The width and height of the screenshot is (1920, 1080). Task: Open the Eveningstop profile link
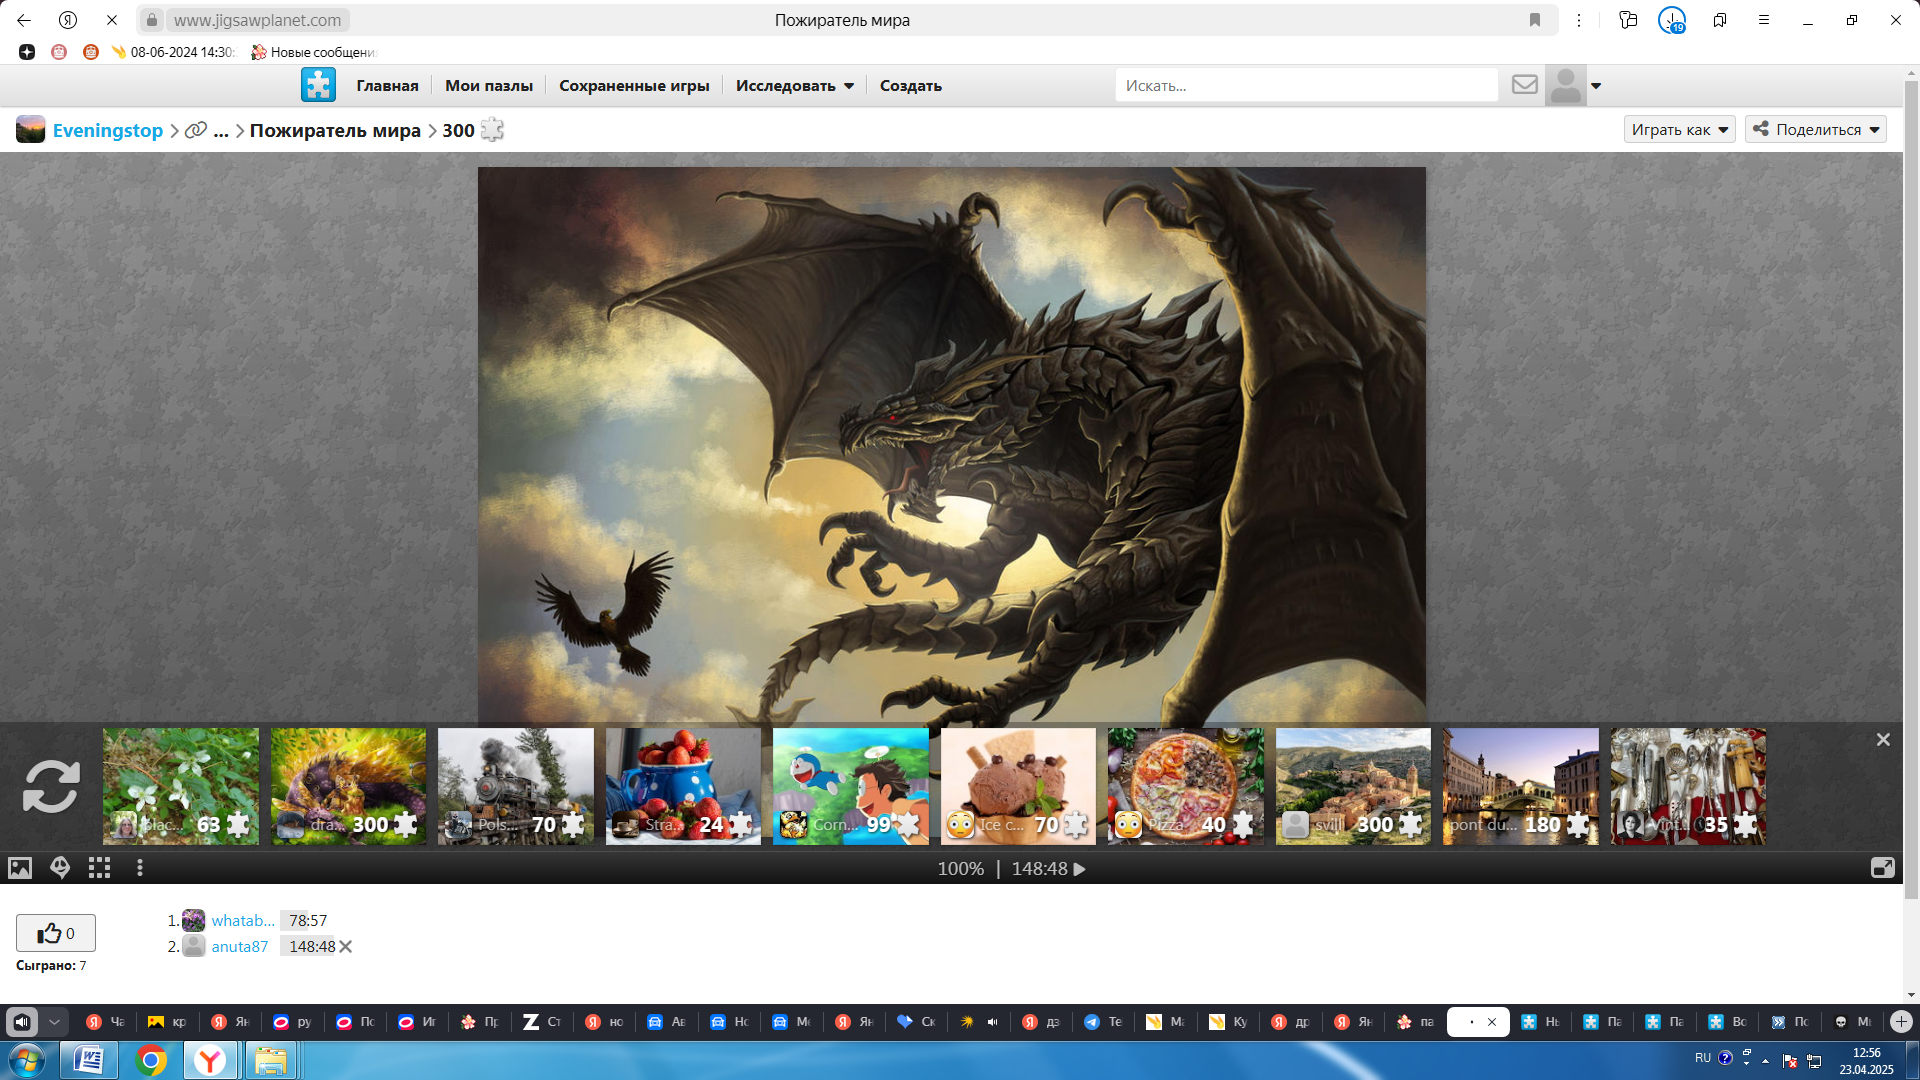(107, 130)
